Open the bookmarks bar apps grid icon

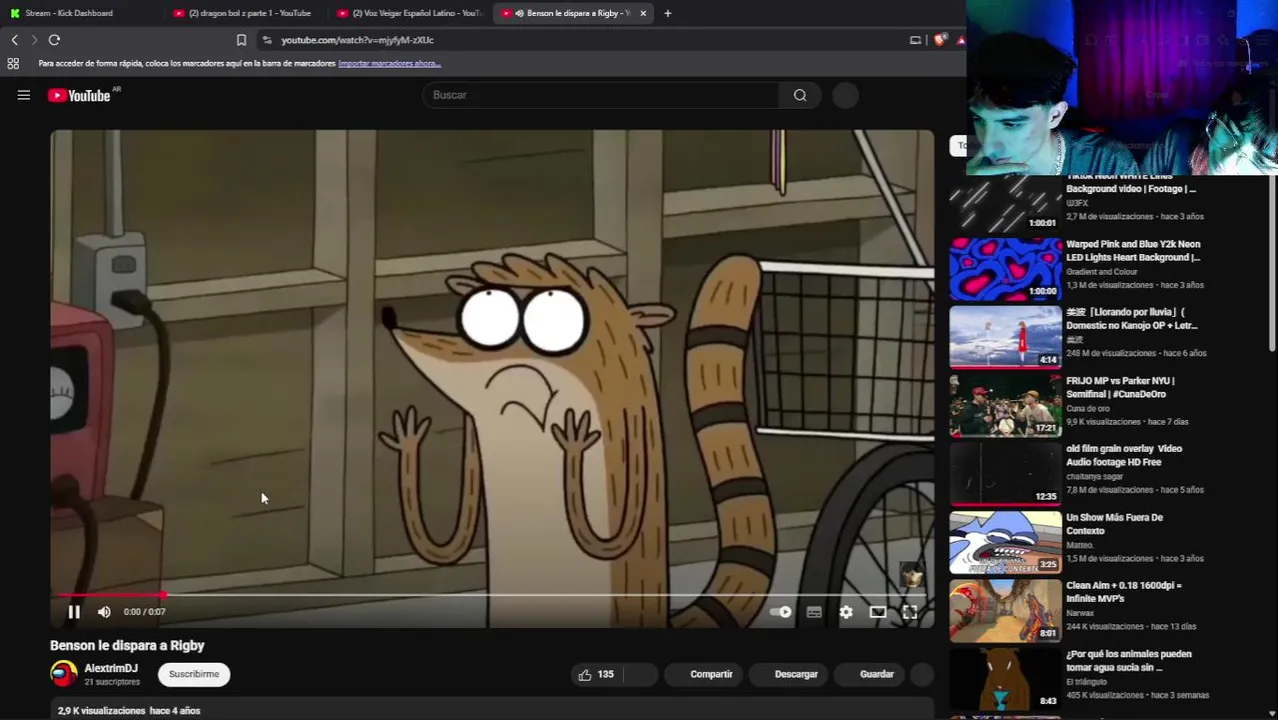(13, 63)
